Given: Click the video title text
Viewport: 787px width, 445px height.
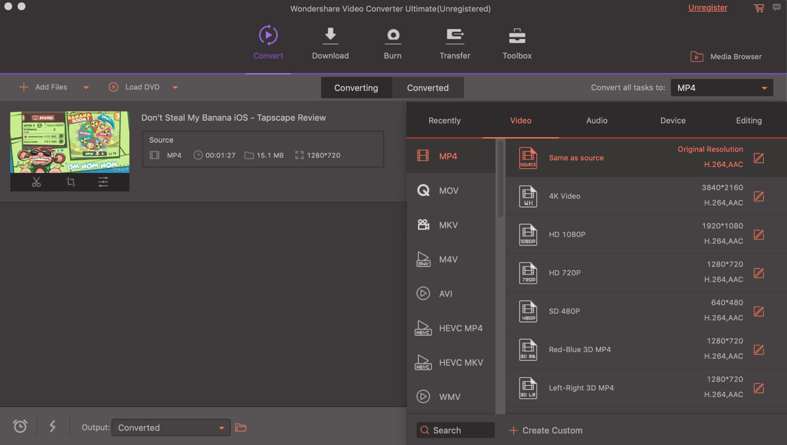Looking at the screenshot, I should click(233, 117).
